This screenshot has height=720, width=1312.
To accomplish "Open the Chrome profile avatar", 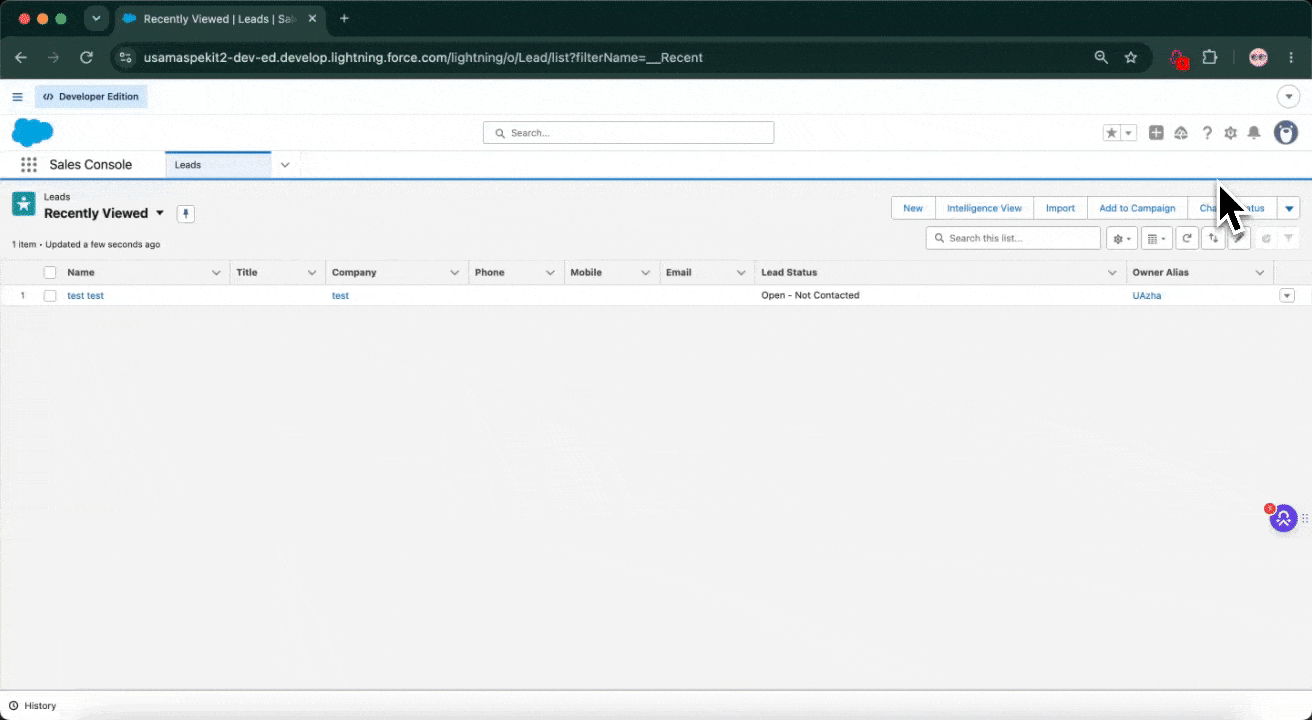I will 1258,58.
